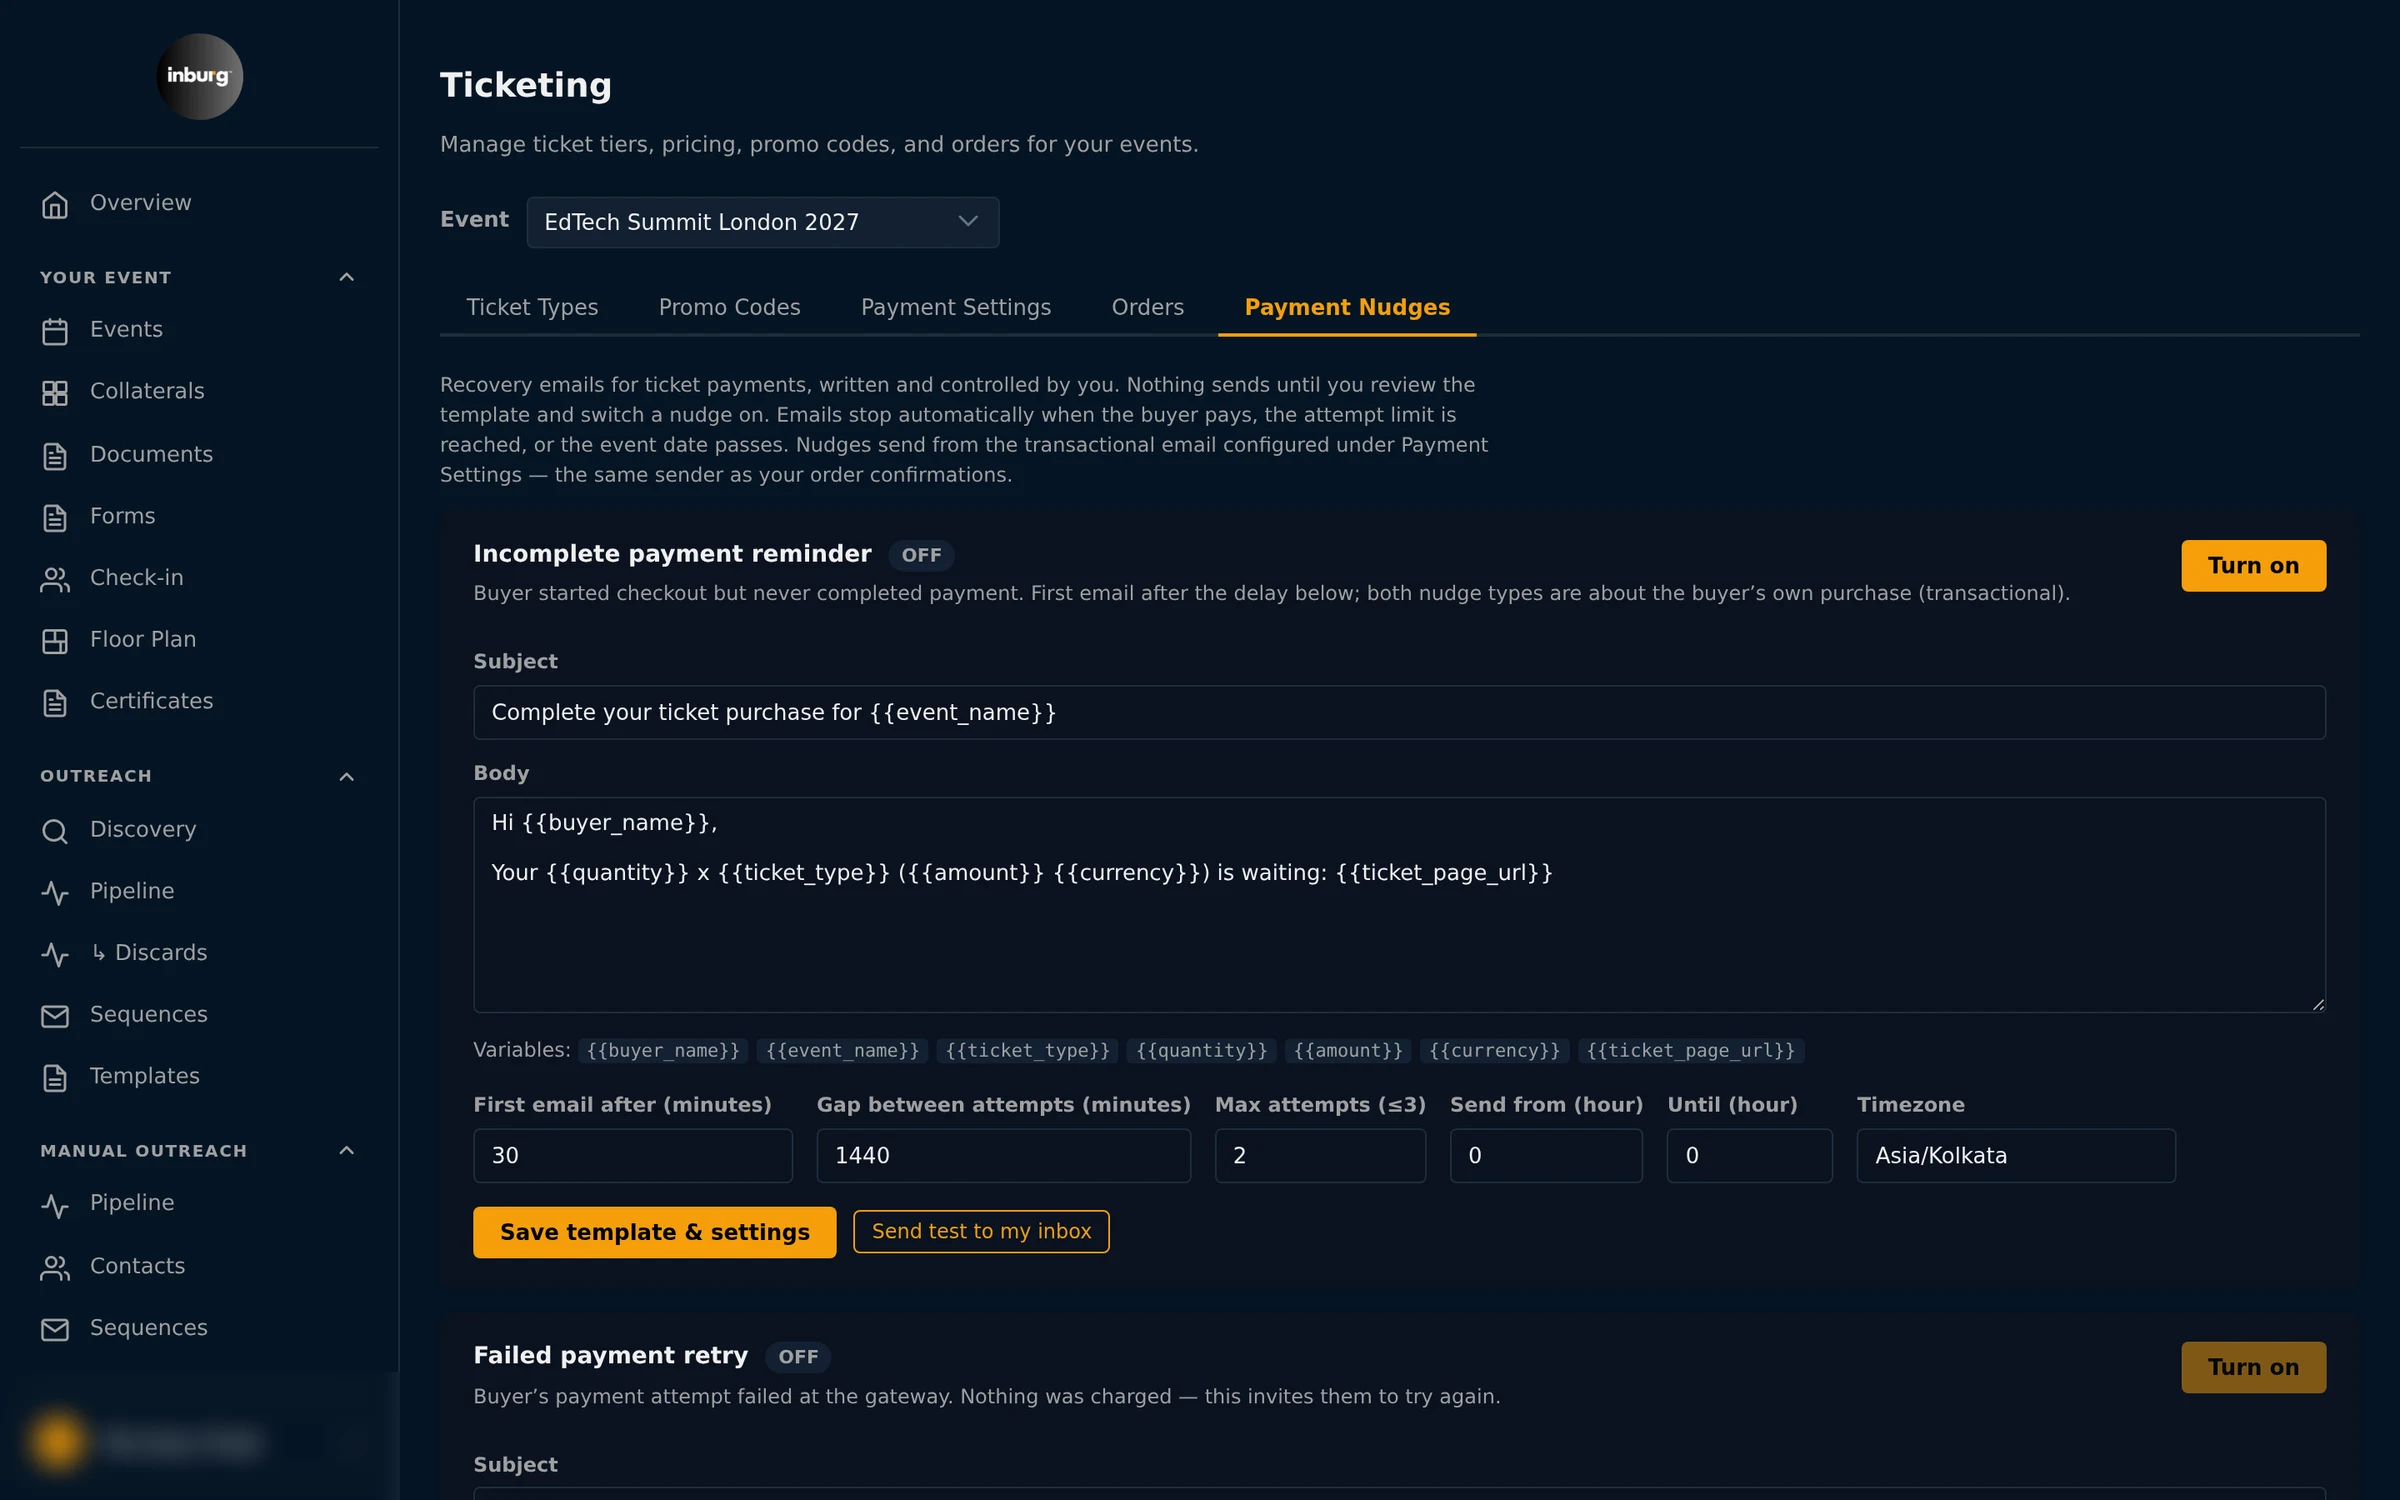Screen dimensions: 2400x1500
Task: Focus the Subject input field
Action: coord(1398,712)
